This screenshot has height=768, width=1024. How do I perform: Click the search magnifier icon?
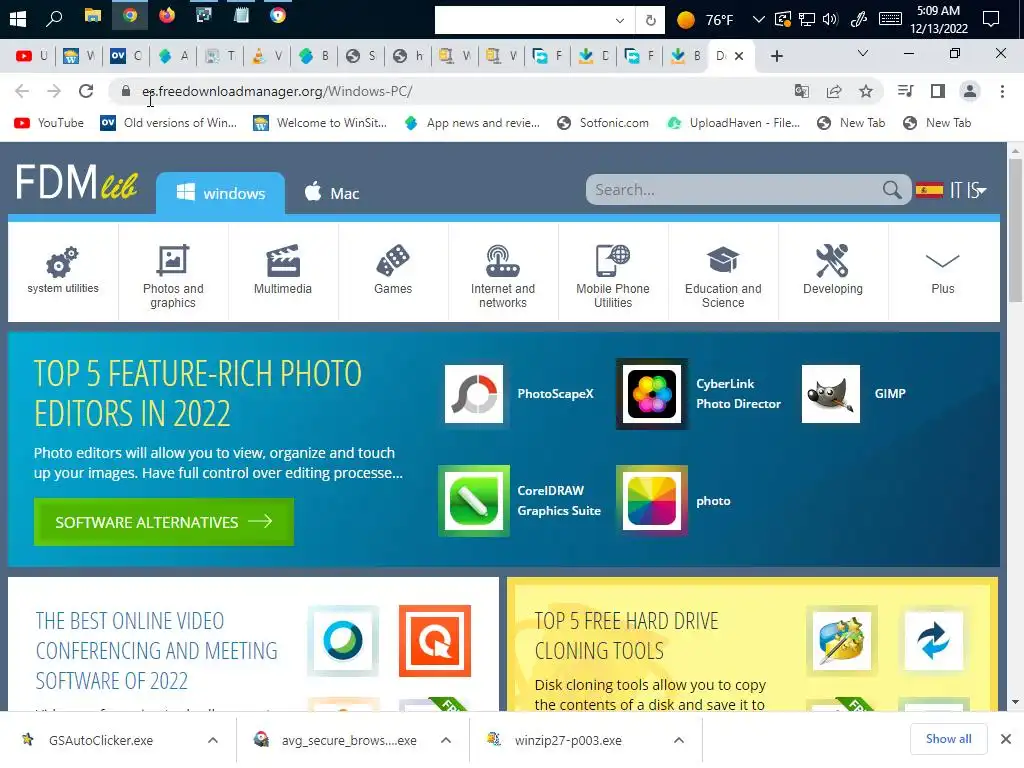pos(892,189)
